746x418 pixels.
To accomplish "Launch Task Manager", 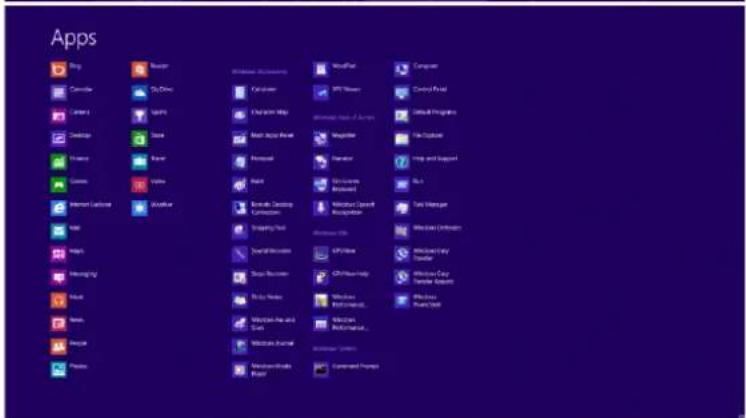I will pos(421,208).
